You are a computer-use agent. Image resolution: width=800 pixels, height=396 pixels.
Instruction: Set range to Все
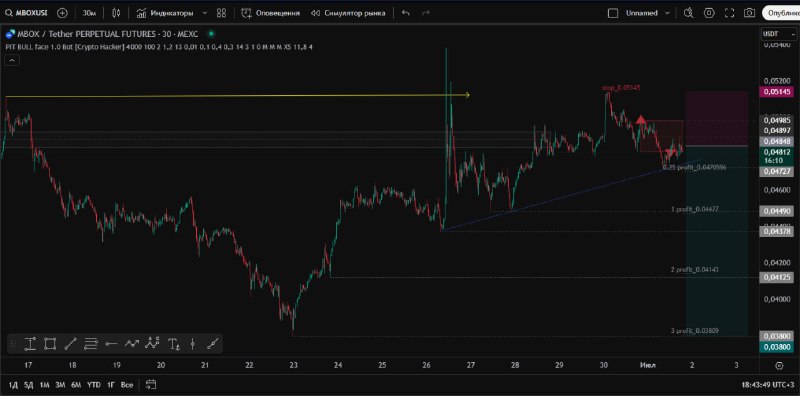coord(127,385)
